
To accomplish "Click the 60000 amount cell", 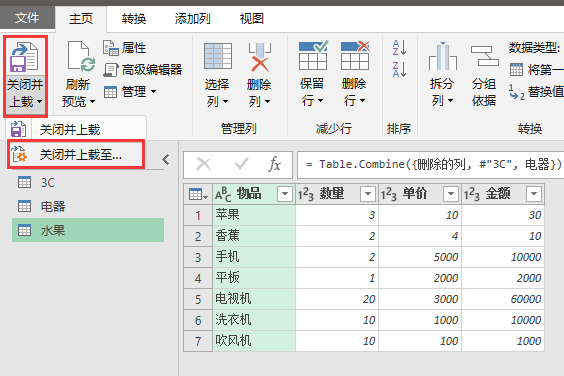I will coord(503,299).
